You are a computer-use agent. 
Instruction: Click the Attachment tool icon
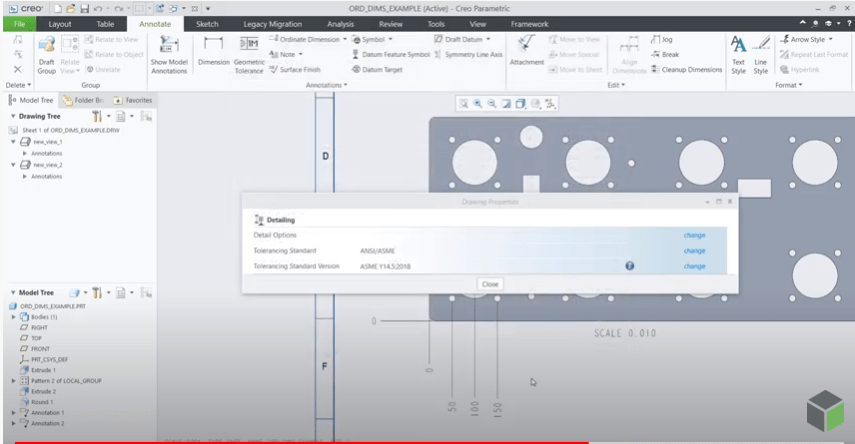[x=526, y=47]
